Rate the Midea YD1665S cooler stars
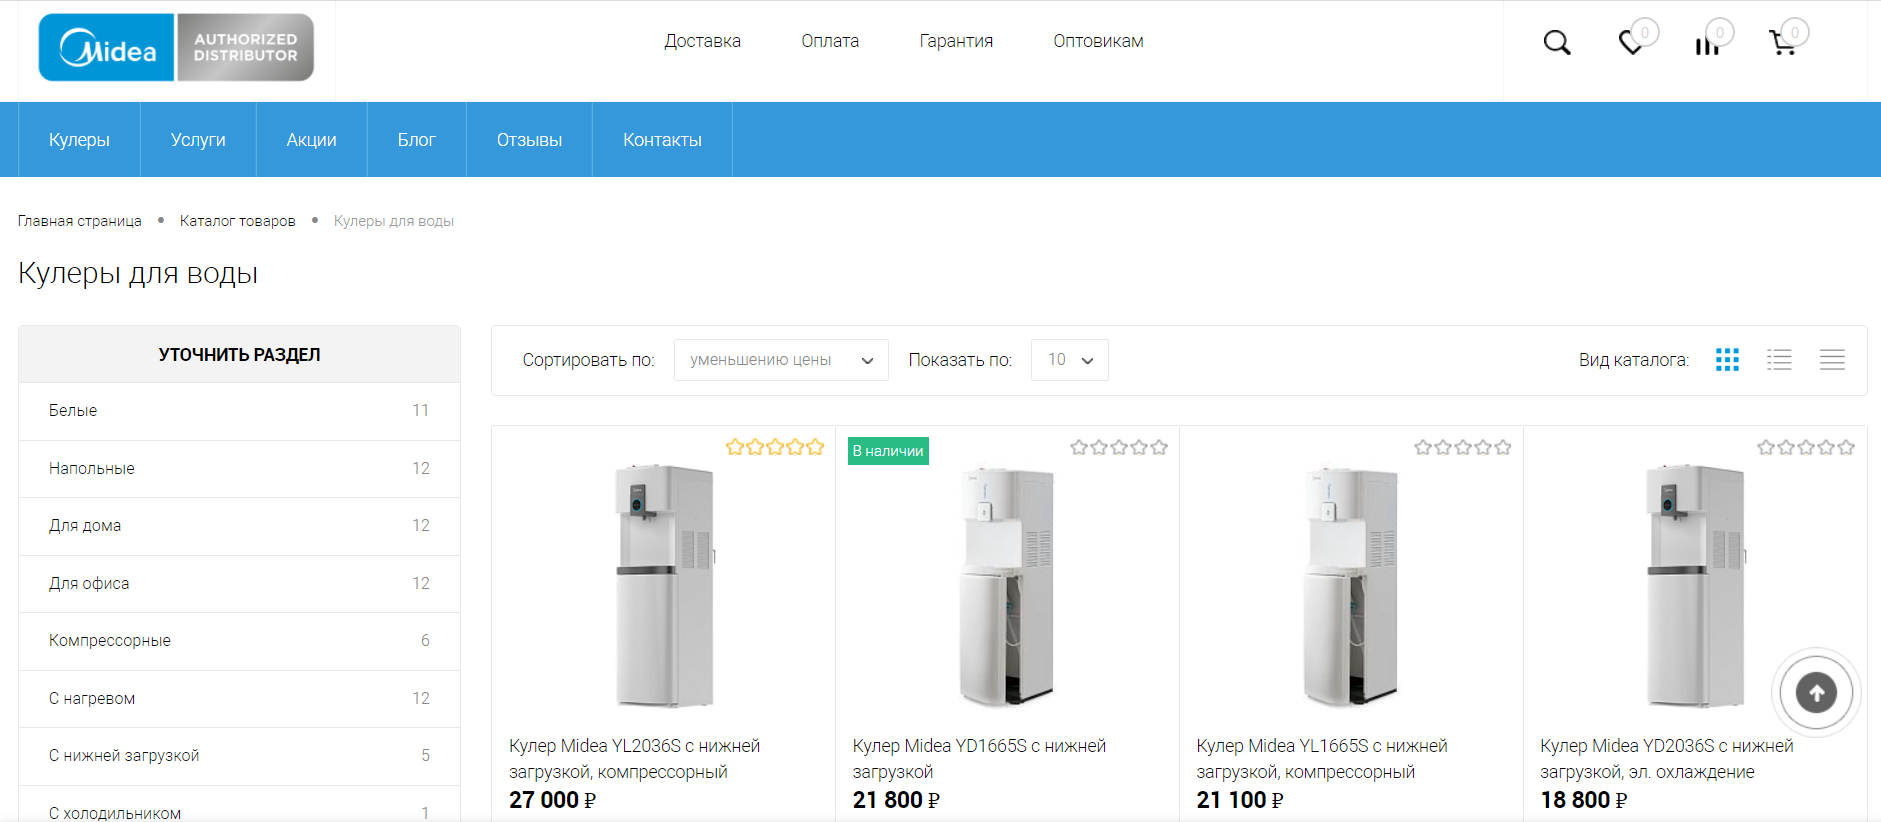 click(1118, 447)
